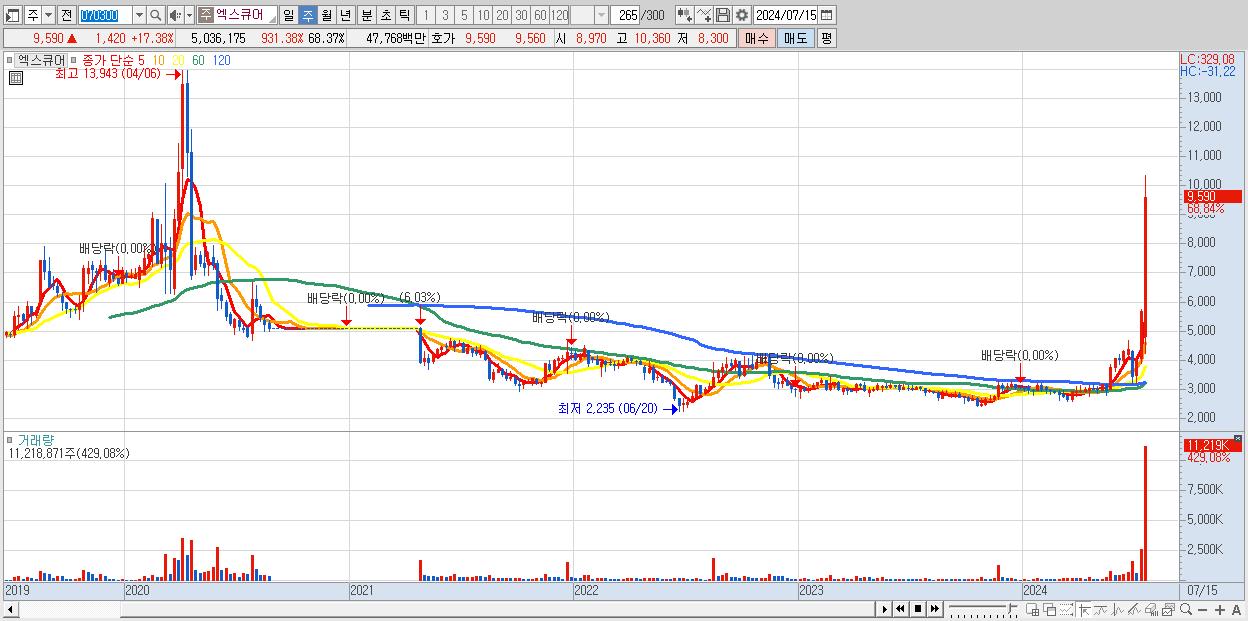This screenshot has width=1248, height=621.
Task: Click the 엑스큐어 chart legend label
Action: click(x=41, y=60)
